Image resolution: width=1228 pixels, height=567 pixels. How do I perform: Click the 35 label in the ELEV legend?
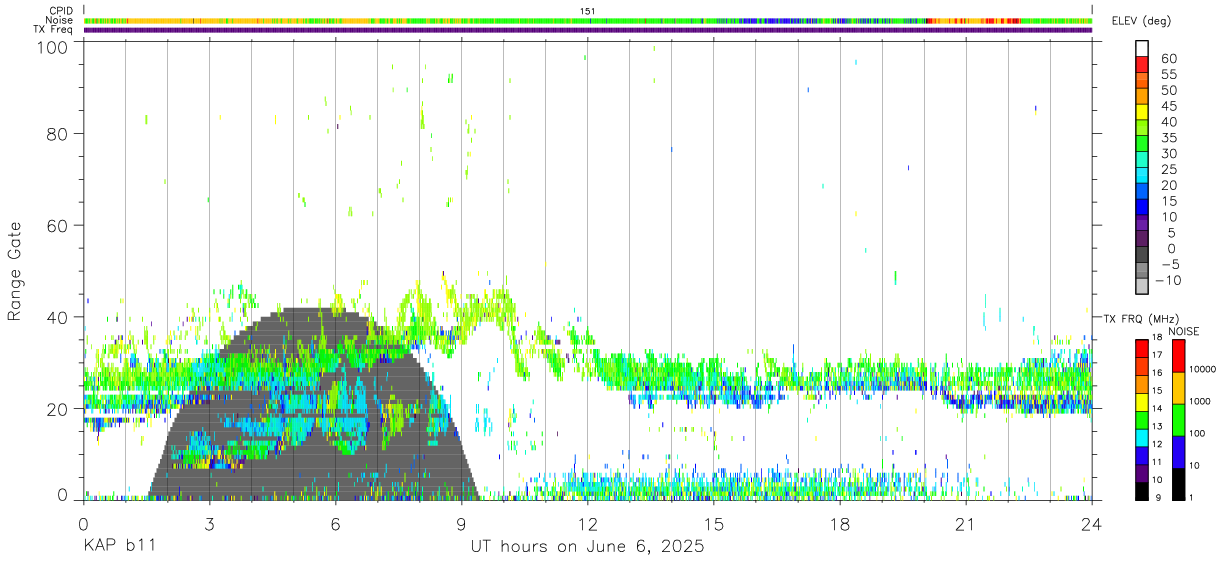tap(1168, 138)
